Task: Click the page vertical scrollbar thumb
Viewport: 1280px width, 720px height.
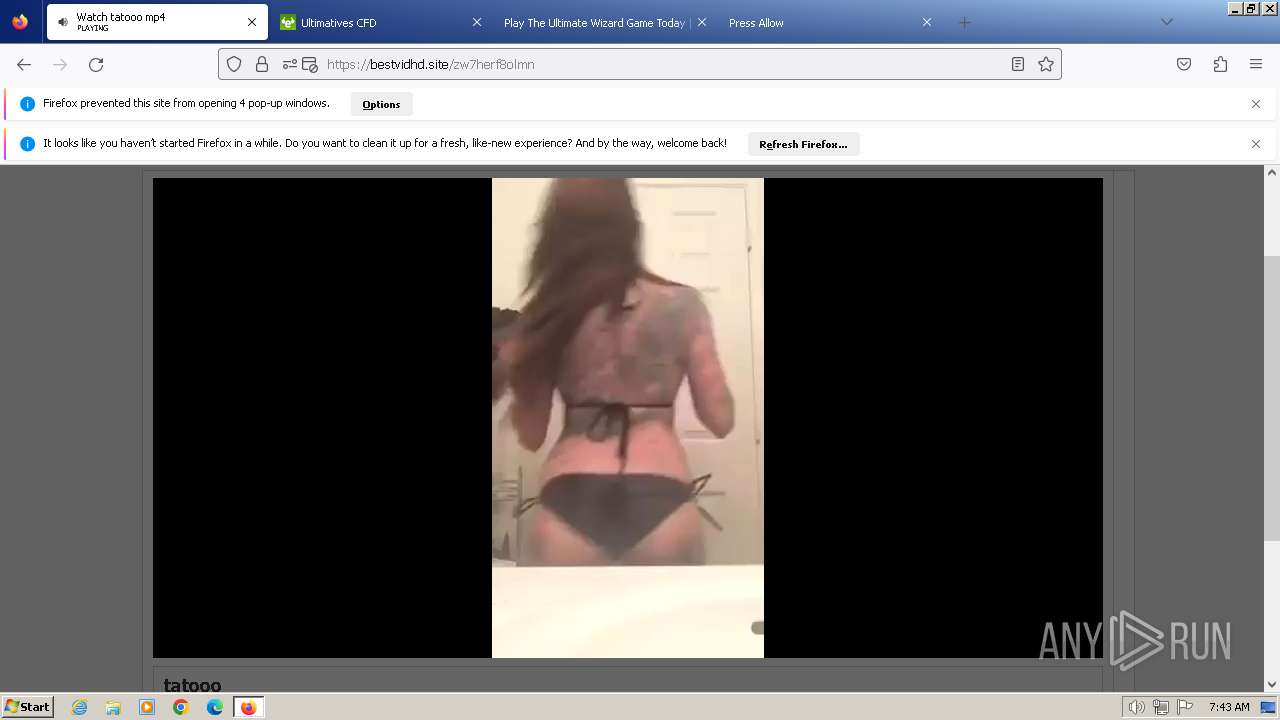Action: [x=1271, y=399]
